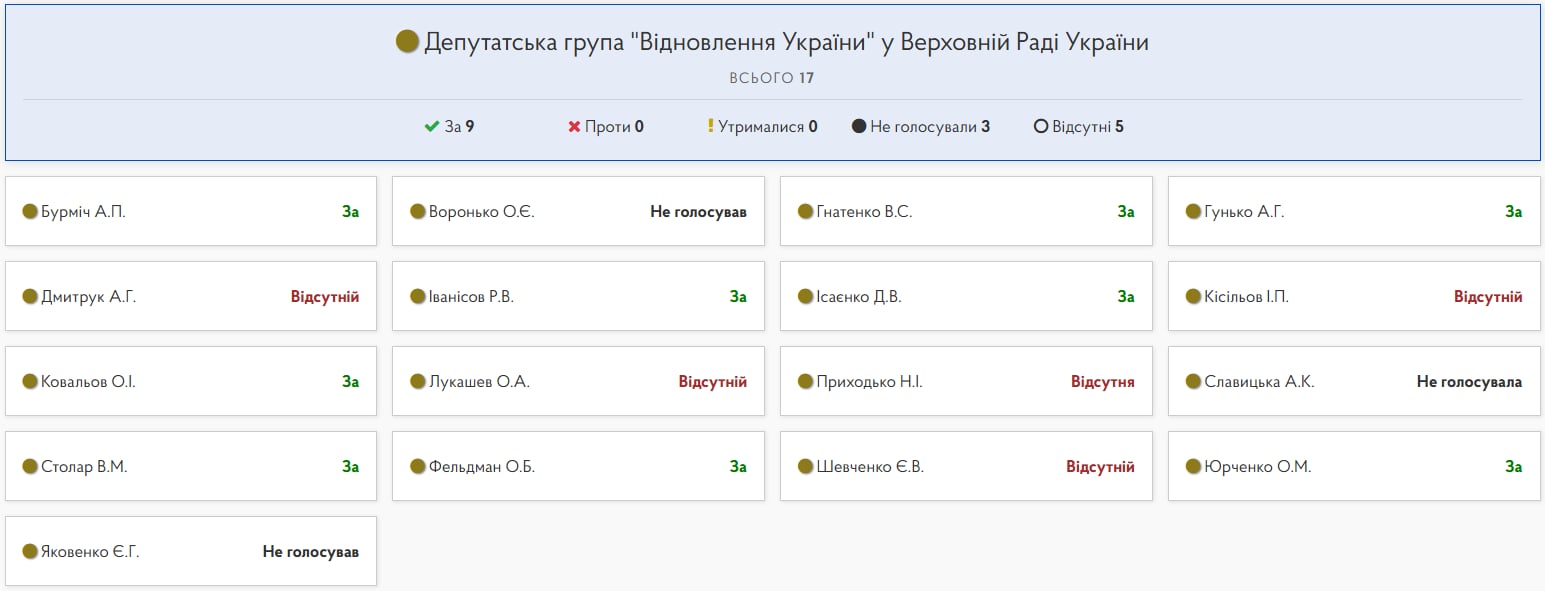Select the deputy name Гунько А.Г.
The image size is (1545, 591).
pos(1244,212)
